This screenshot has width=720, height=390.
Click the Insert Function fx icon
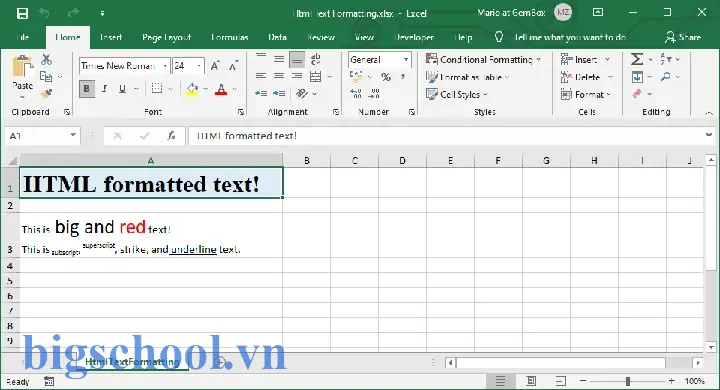[171, 136]
